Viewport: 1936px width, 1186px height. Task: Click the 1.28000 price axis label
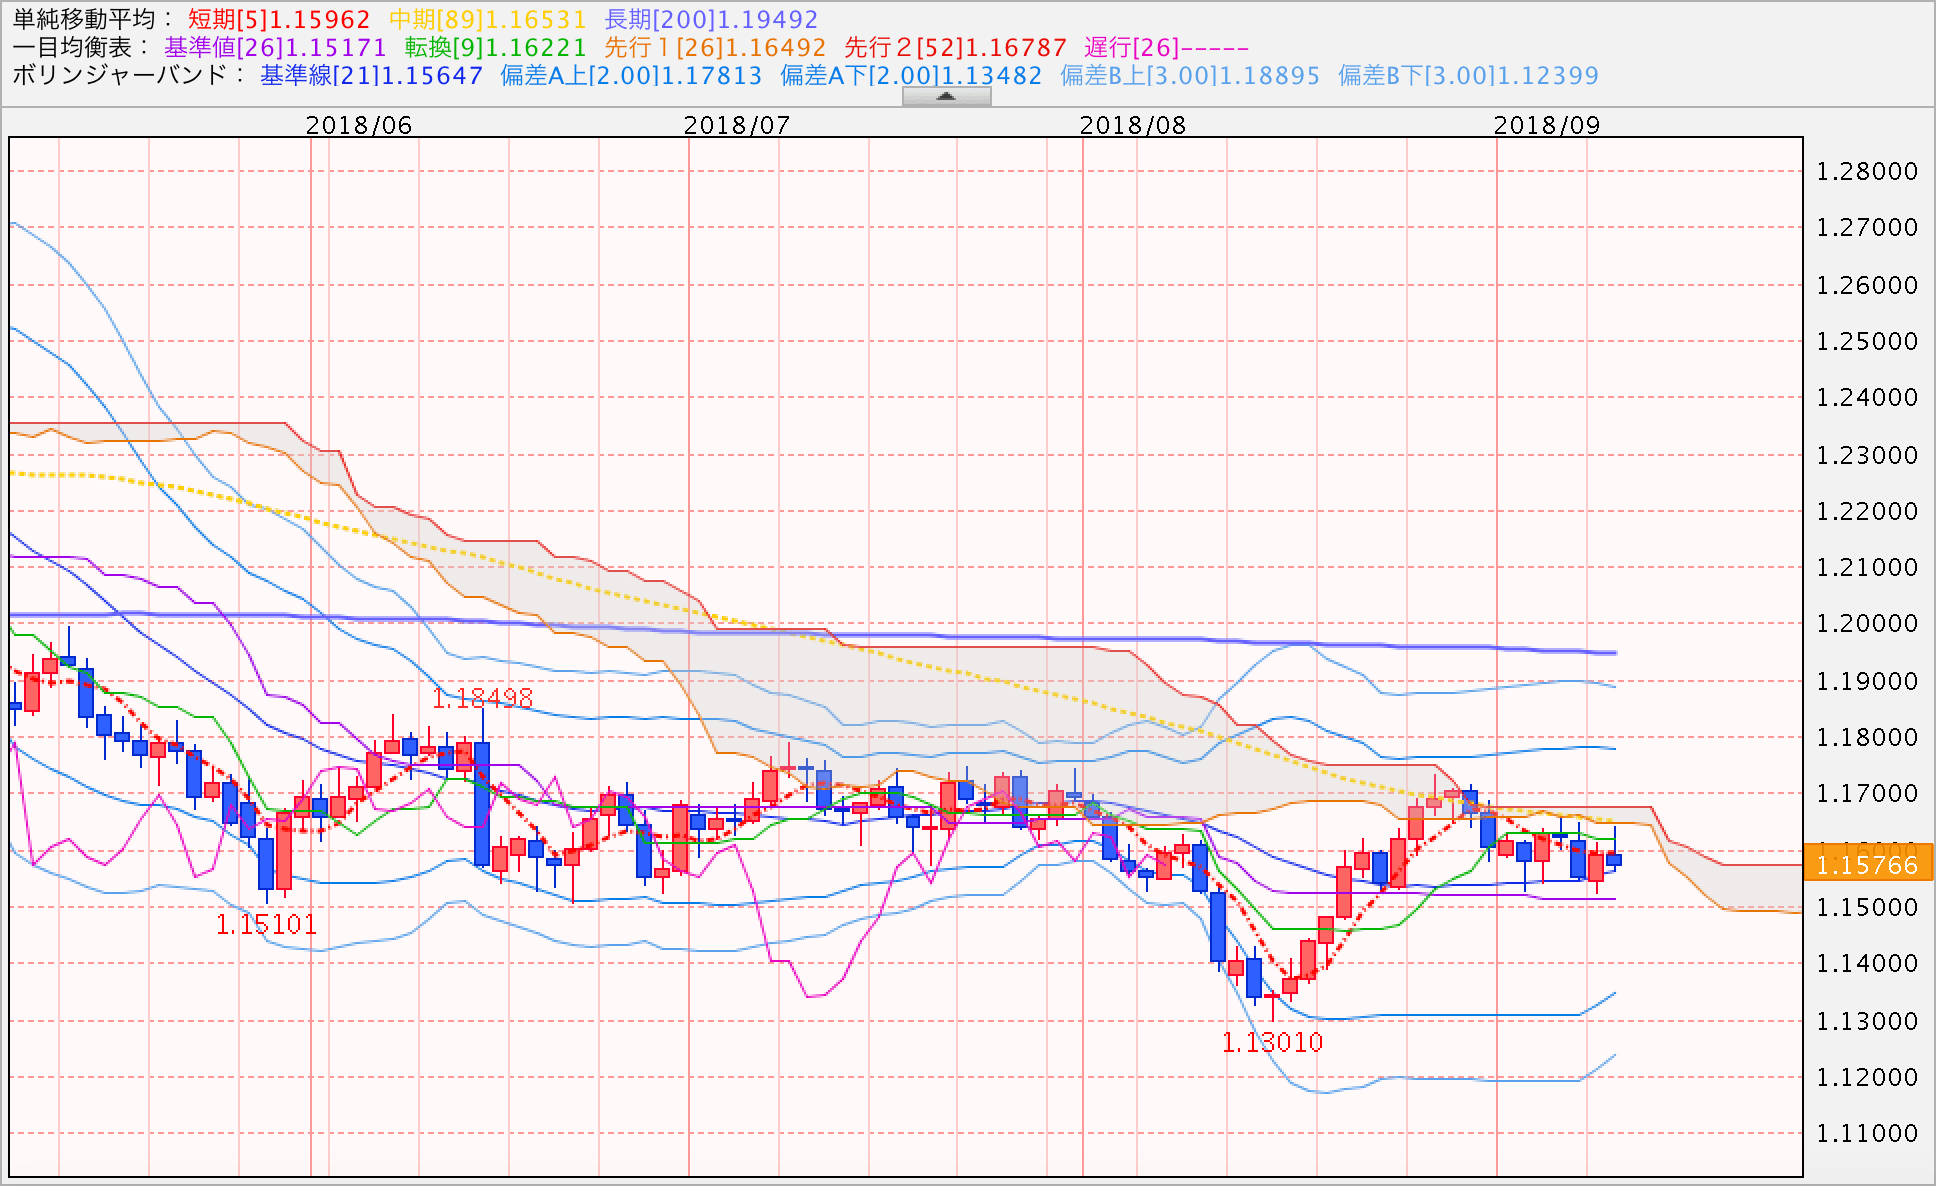coord(1867,171)
